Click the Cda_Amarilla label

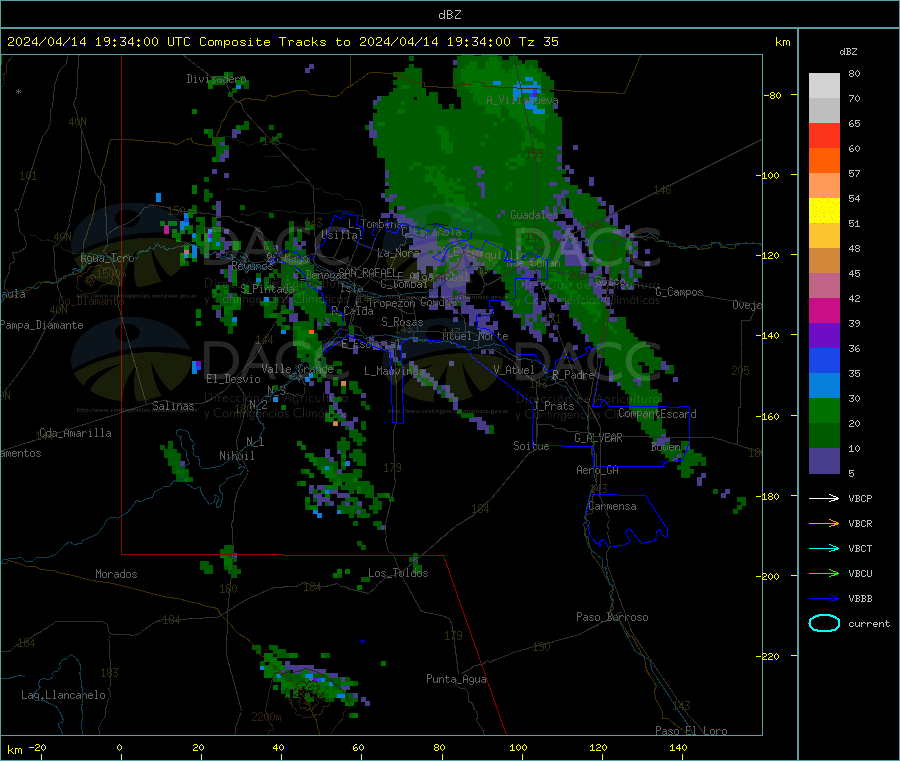(75, 433)
